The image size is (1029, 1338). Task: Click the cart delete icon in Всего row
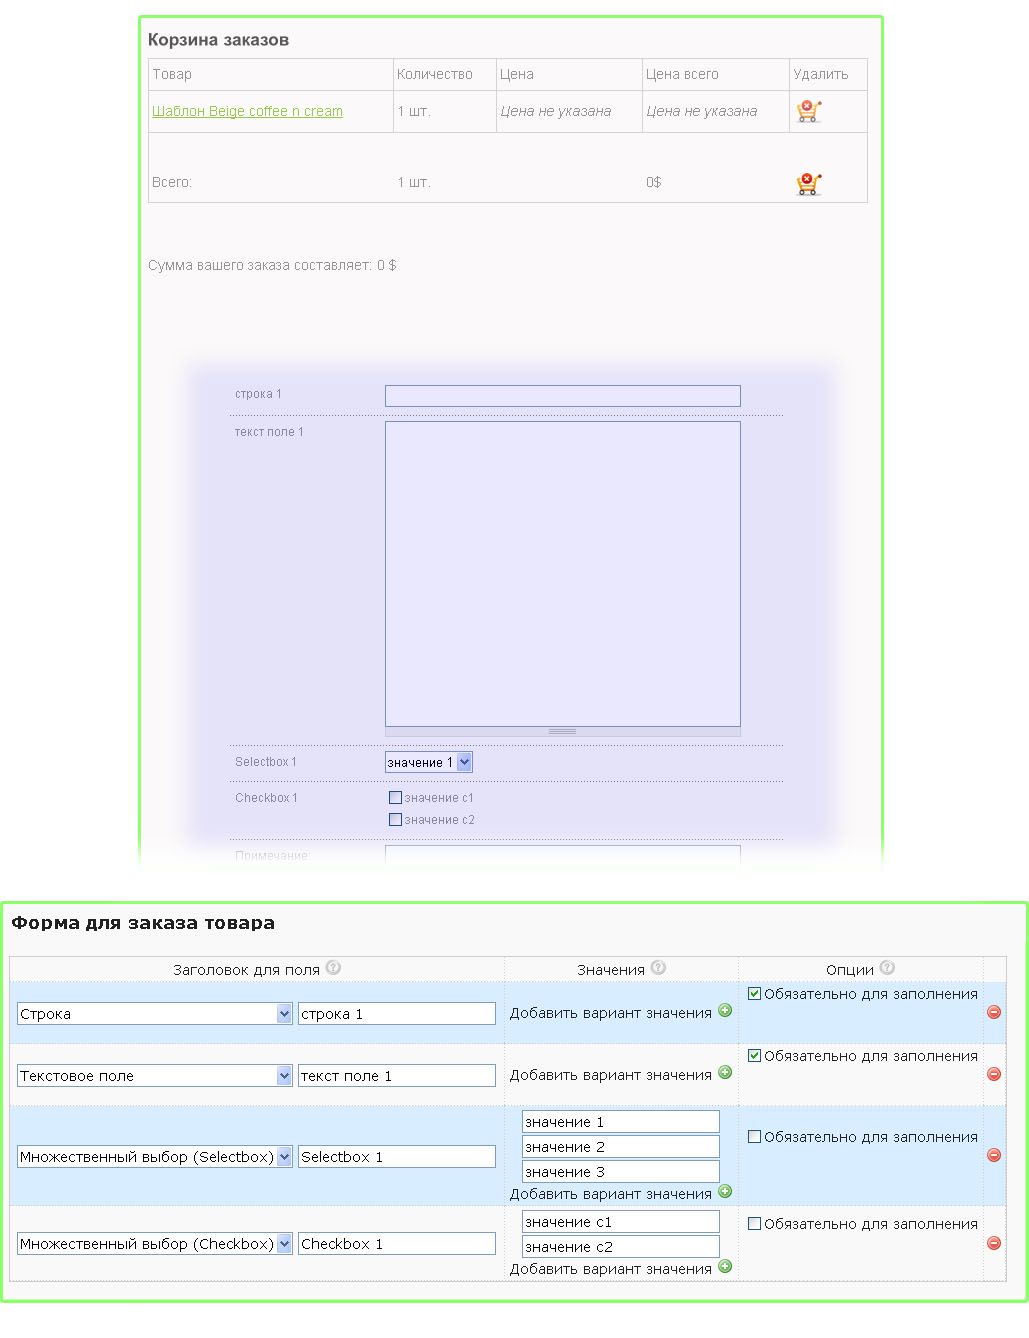click(808, 183)
